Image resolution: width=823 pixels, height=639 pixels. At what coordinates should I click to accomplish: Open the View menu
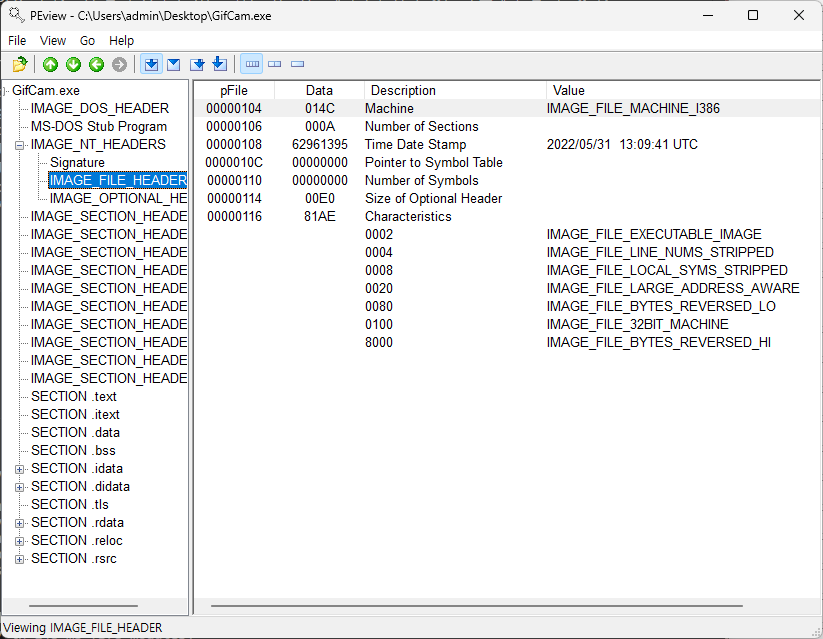[x=53, y=41]
